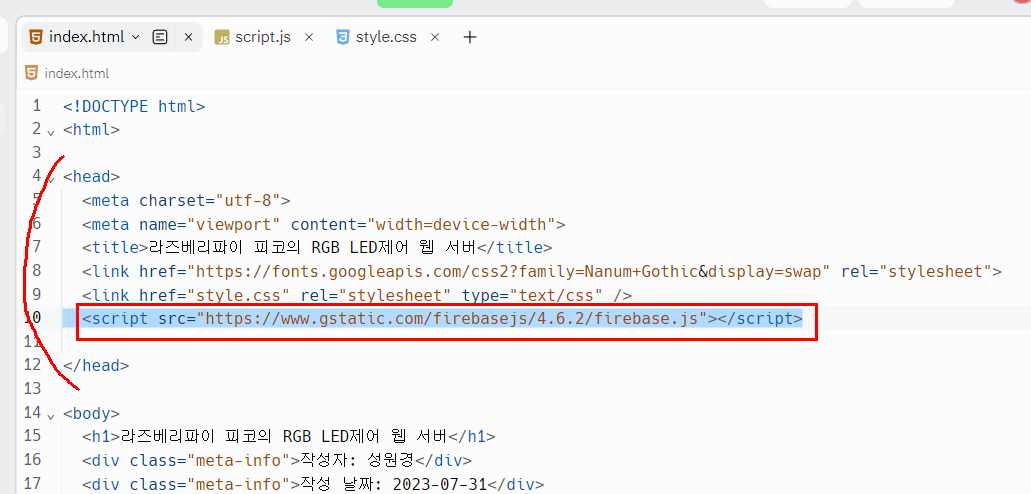Click the meta charset="utf-8" line
This screenshot has width=1031, height=494.
186,201
